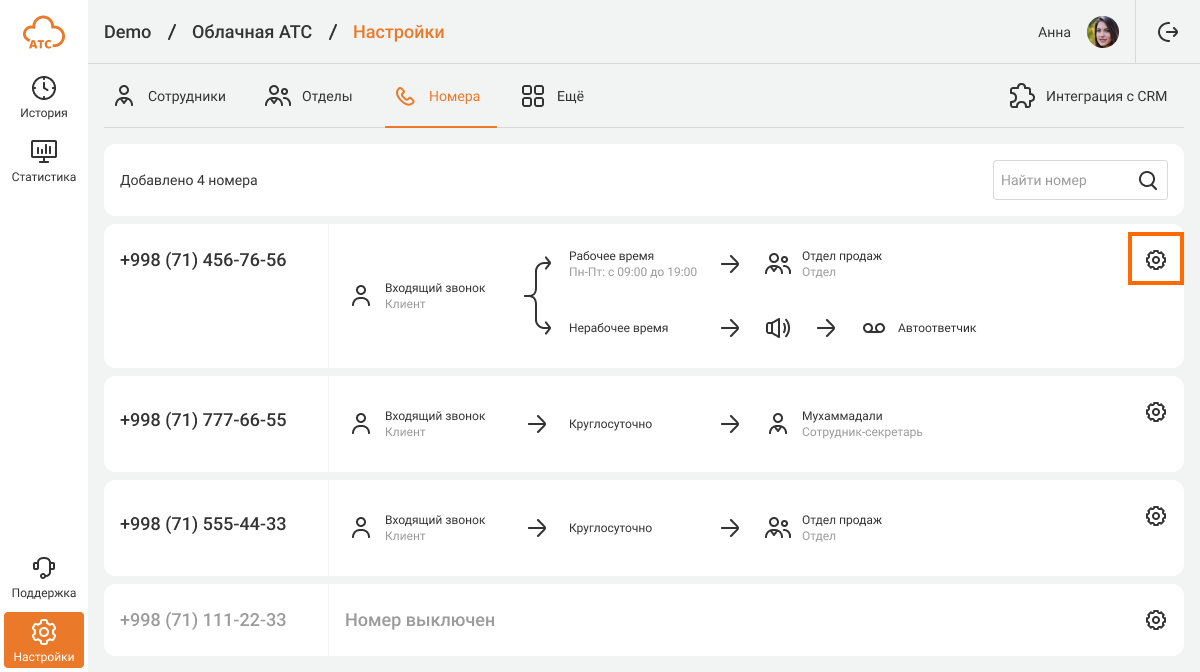Open settings gear for number 555-44-33

pos(1156,516)
